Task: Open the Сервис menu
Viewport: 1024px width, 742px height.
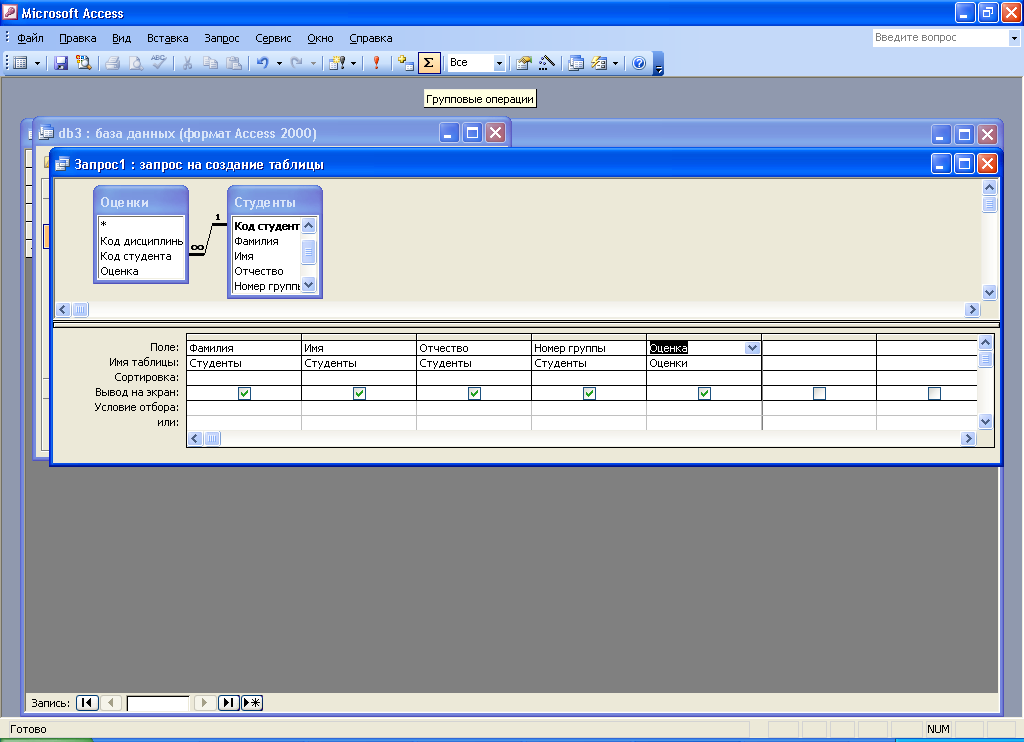Action: (273, 38)
